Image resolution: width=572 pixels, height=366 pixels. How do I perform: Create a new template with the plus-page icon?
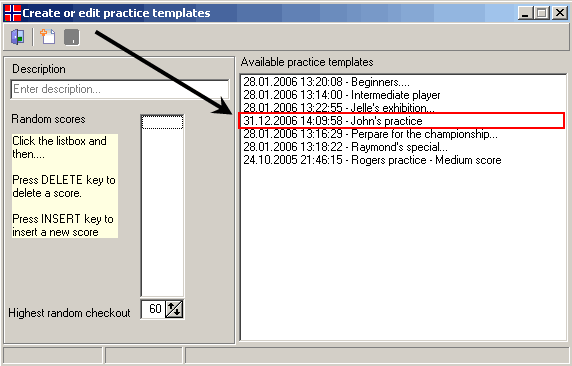click(48, 37)
